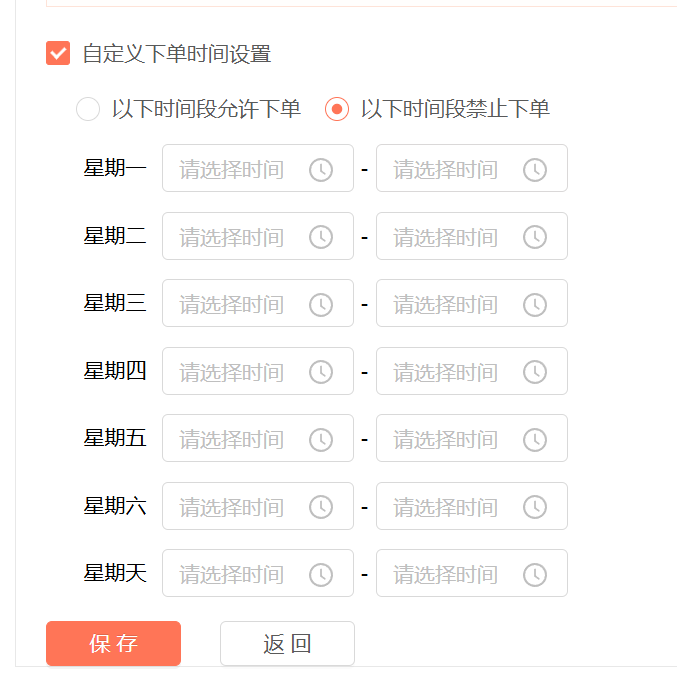
Task: Click the 保存 button
Action: pyautogui.click(x=113, y=643)
